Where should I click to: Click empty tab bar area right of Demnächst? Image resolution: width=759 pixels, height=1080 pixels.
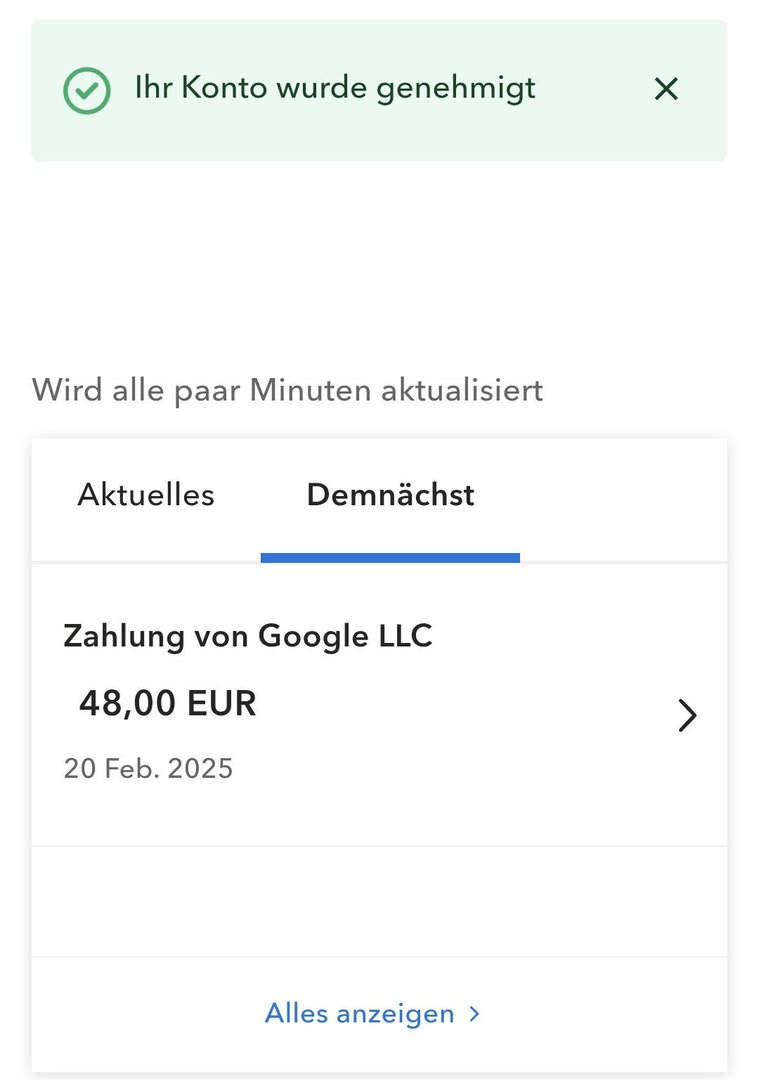(620, 497)
